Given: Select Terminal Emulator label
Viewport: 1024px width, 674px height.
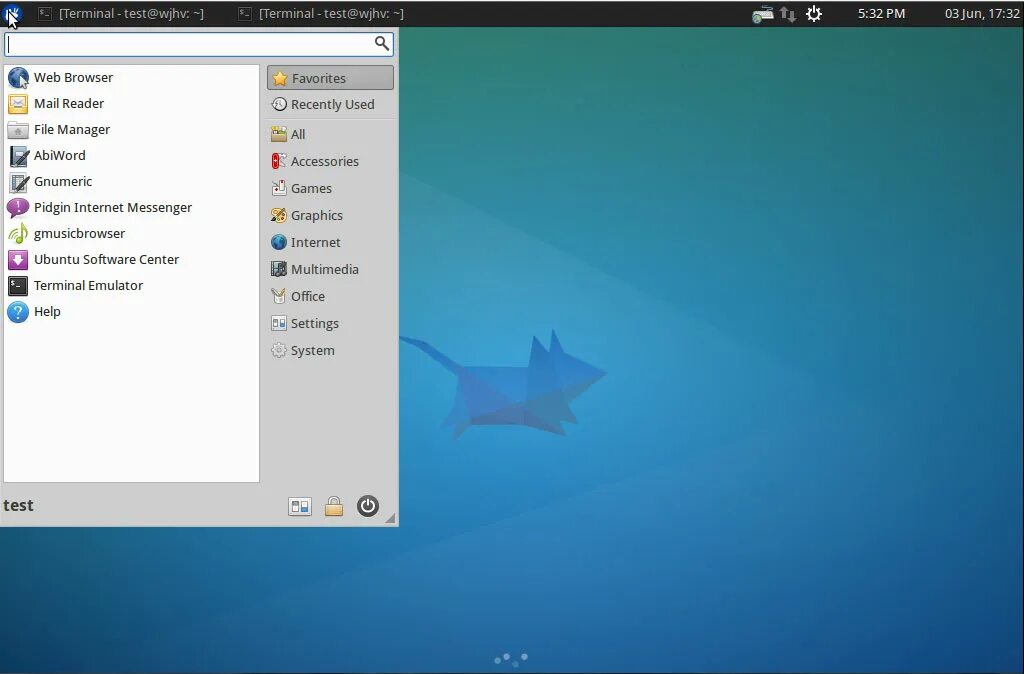Looking at the screenshot, I should tap(88, 286).
